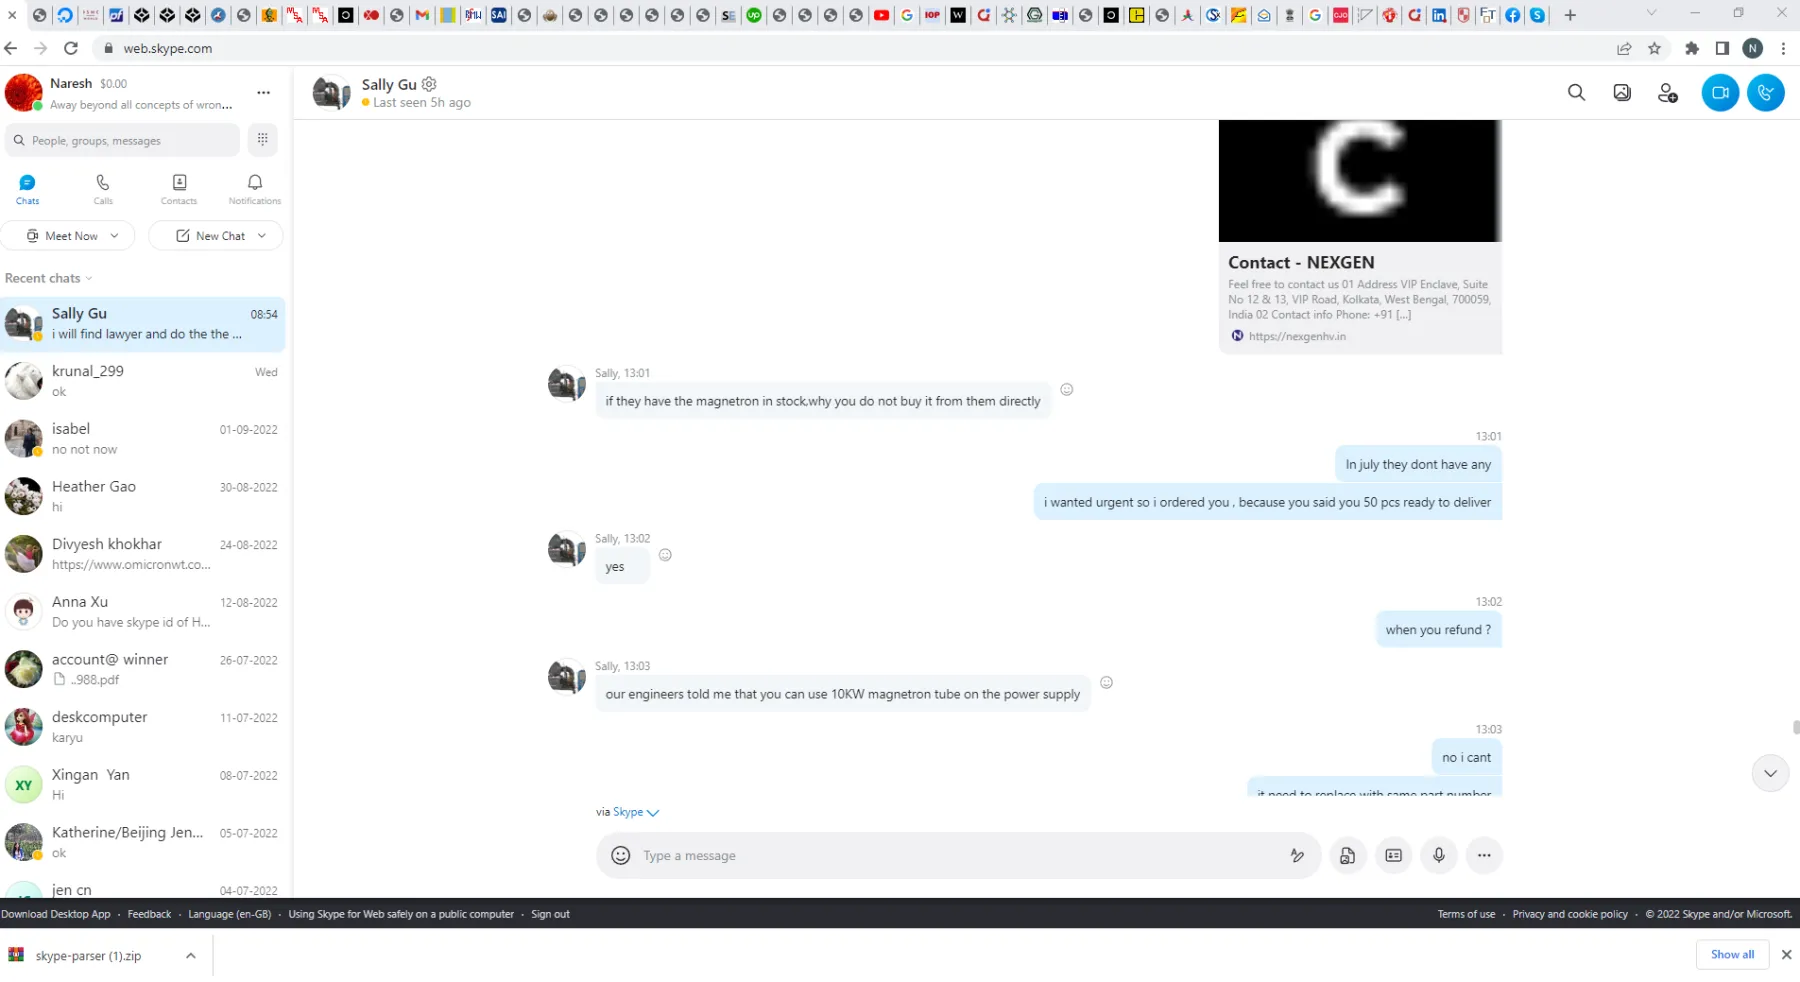Switch to the Contacts tab
The image size is (1800, 982).
179,189
